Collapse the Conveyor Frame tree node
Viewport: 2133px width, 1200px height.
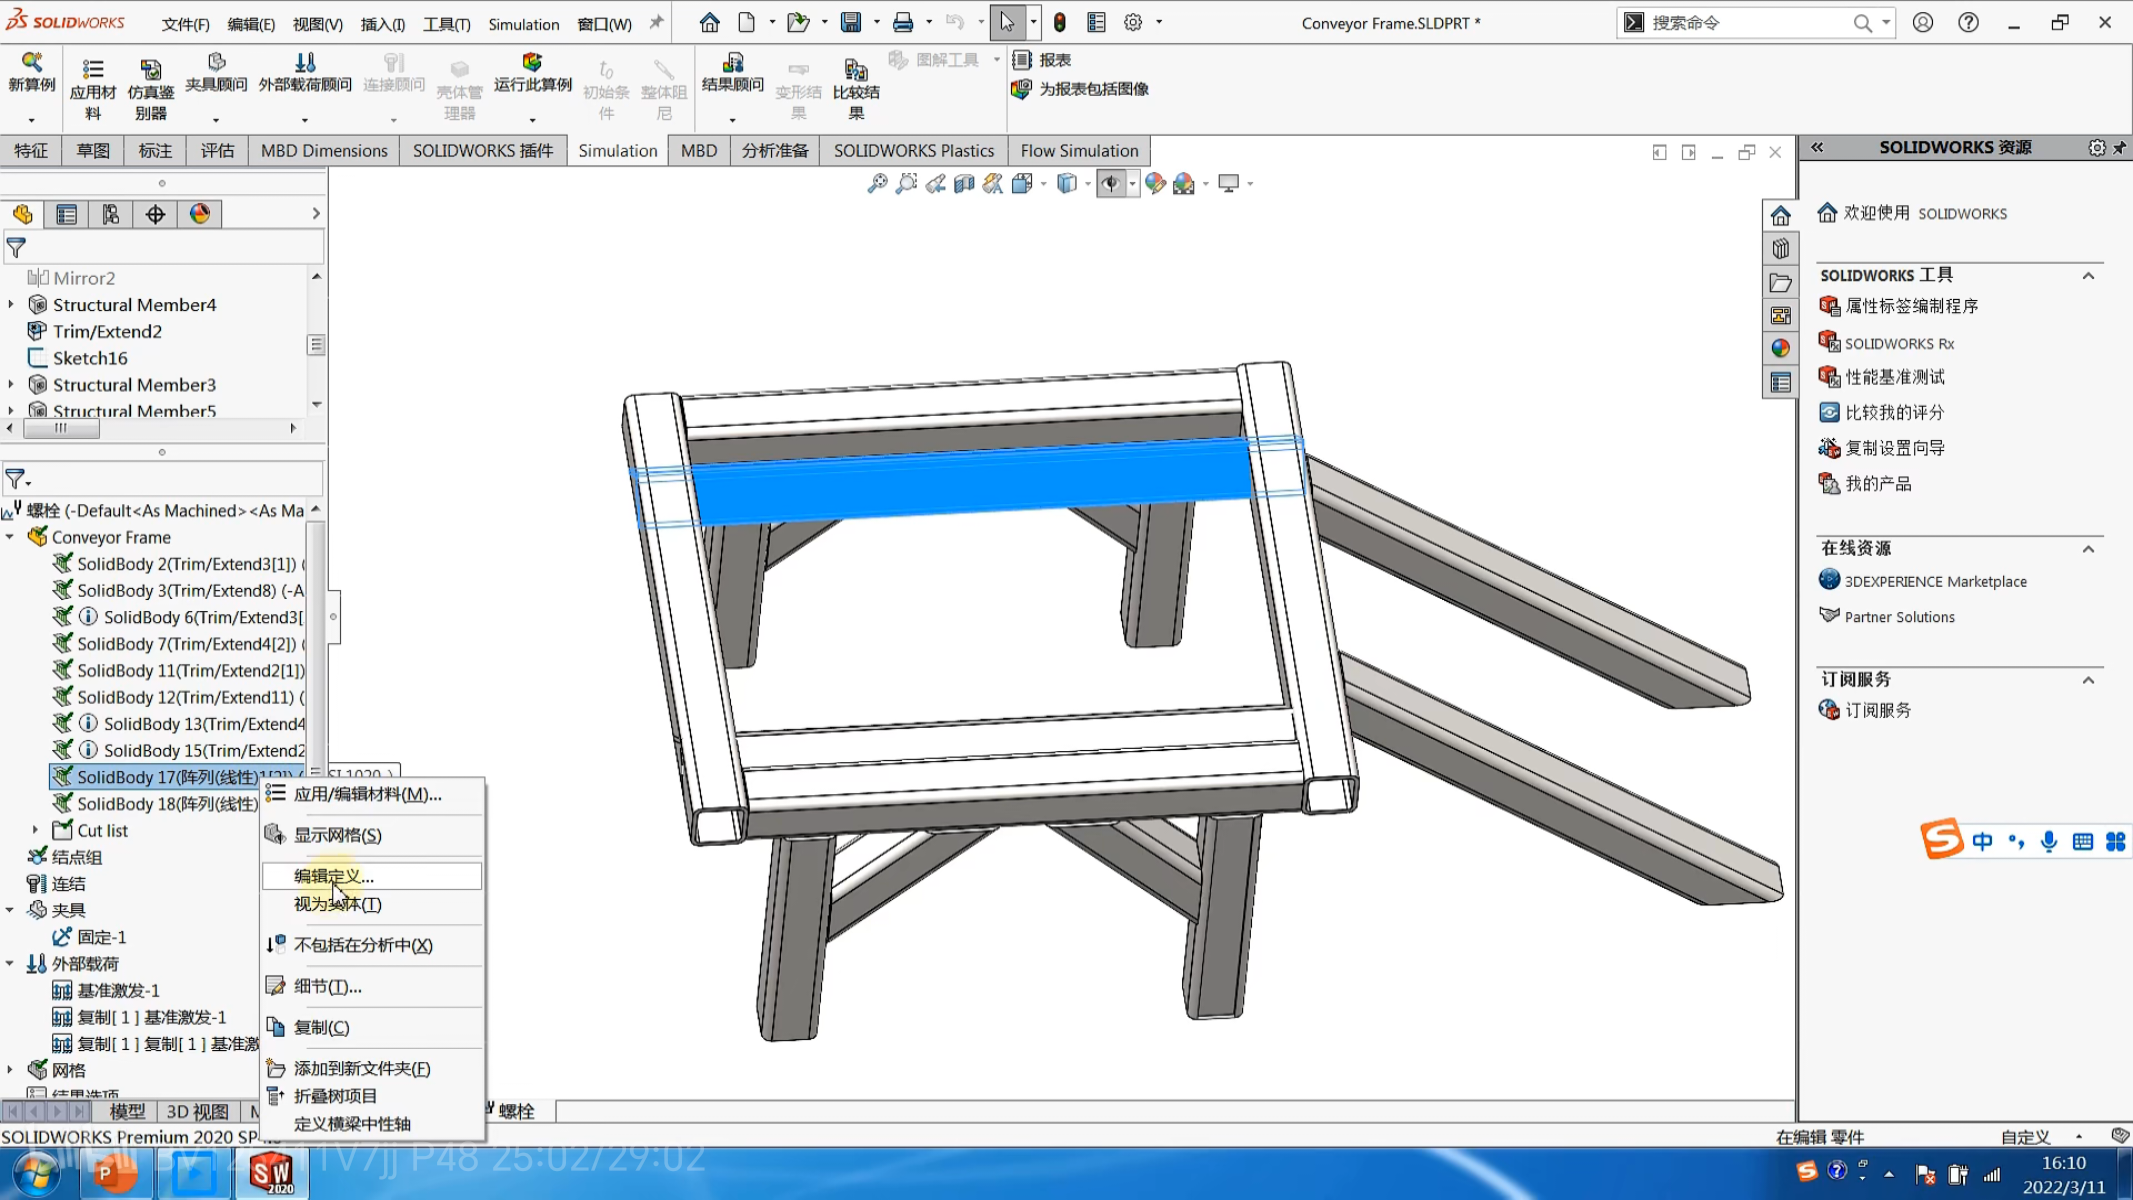(x=10, y=537)
